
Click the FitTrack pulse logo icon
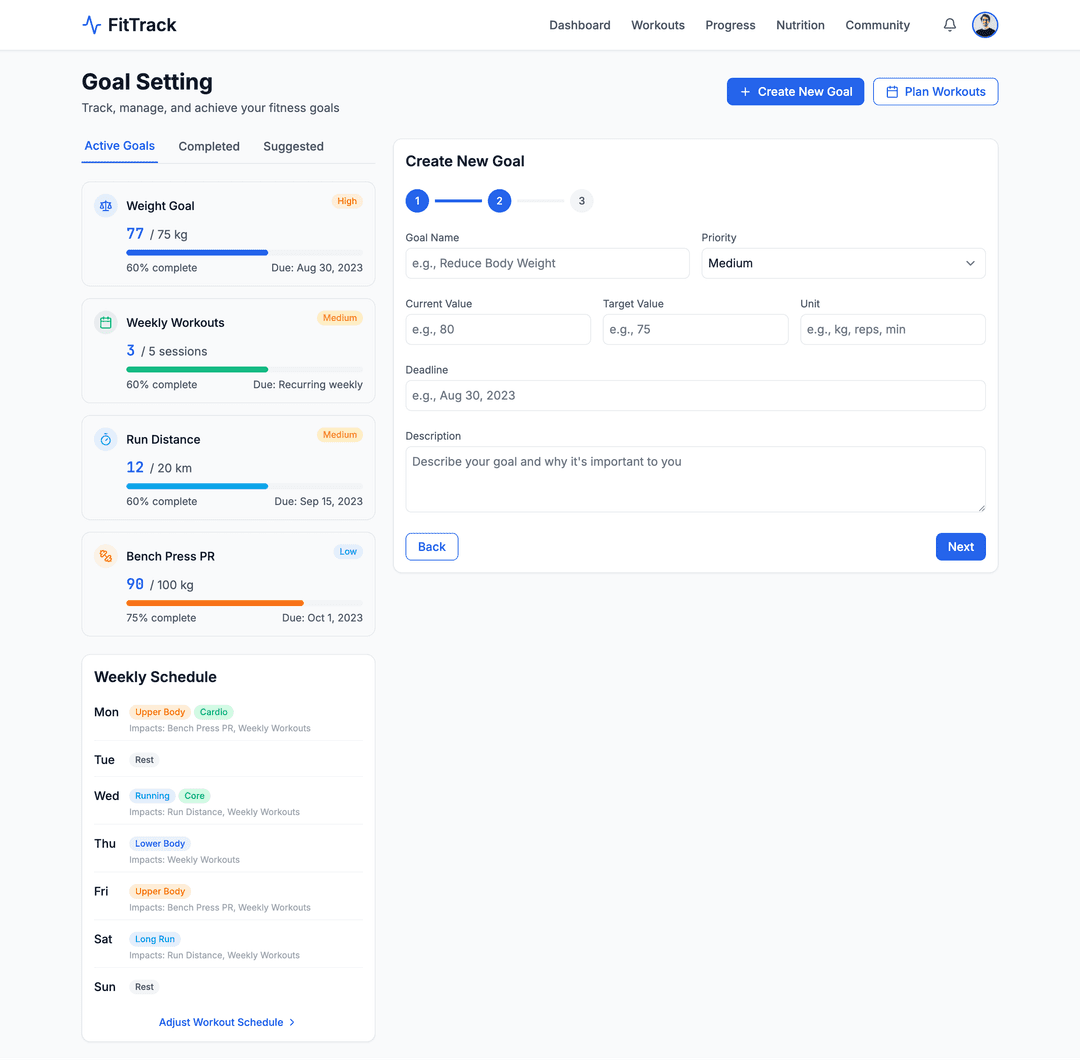[x=92, y=25]
